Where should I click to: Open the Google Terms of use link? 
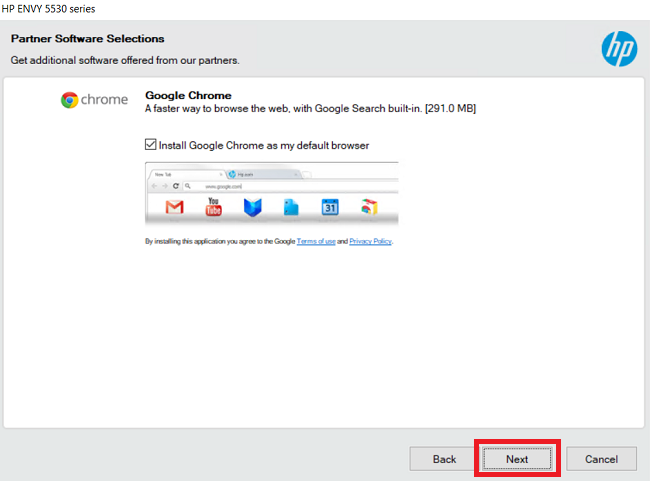click(x=316, y=241)
